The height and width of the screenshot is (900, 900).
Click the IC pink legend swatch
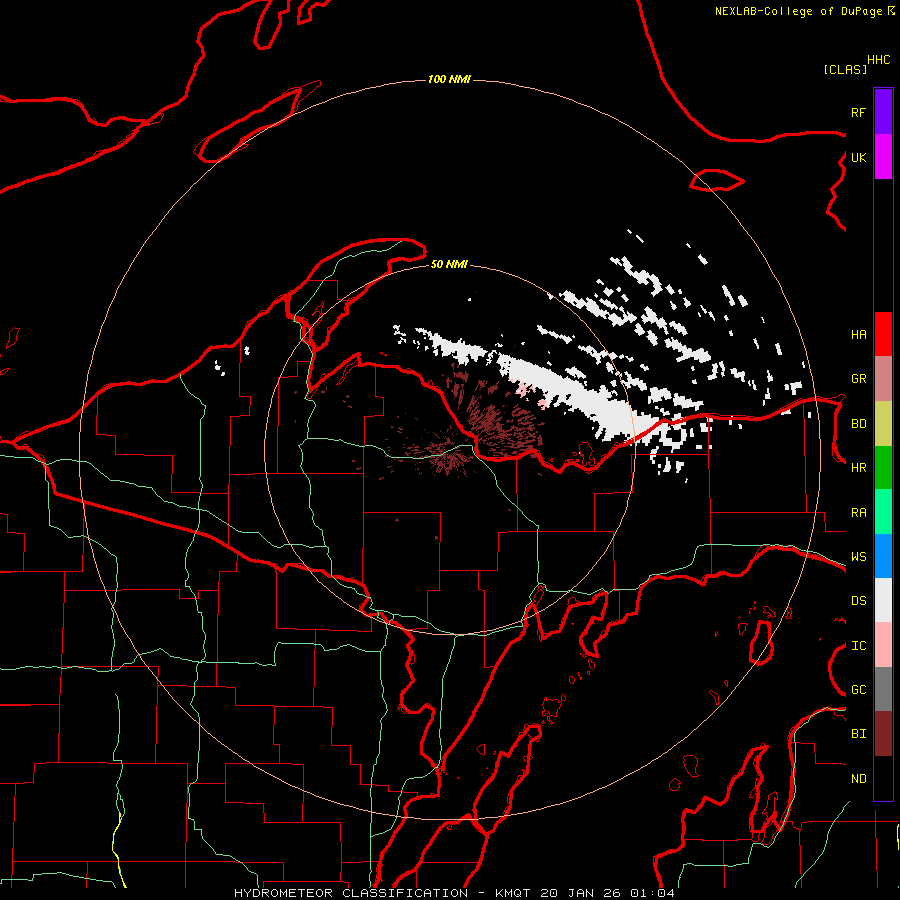click(x=883, y=645)
